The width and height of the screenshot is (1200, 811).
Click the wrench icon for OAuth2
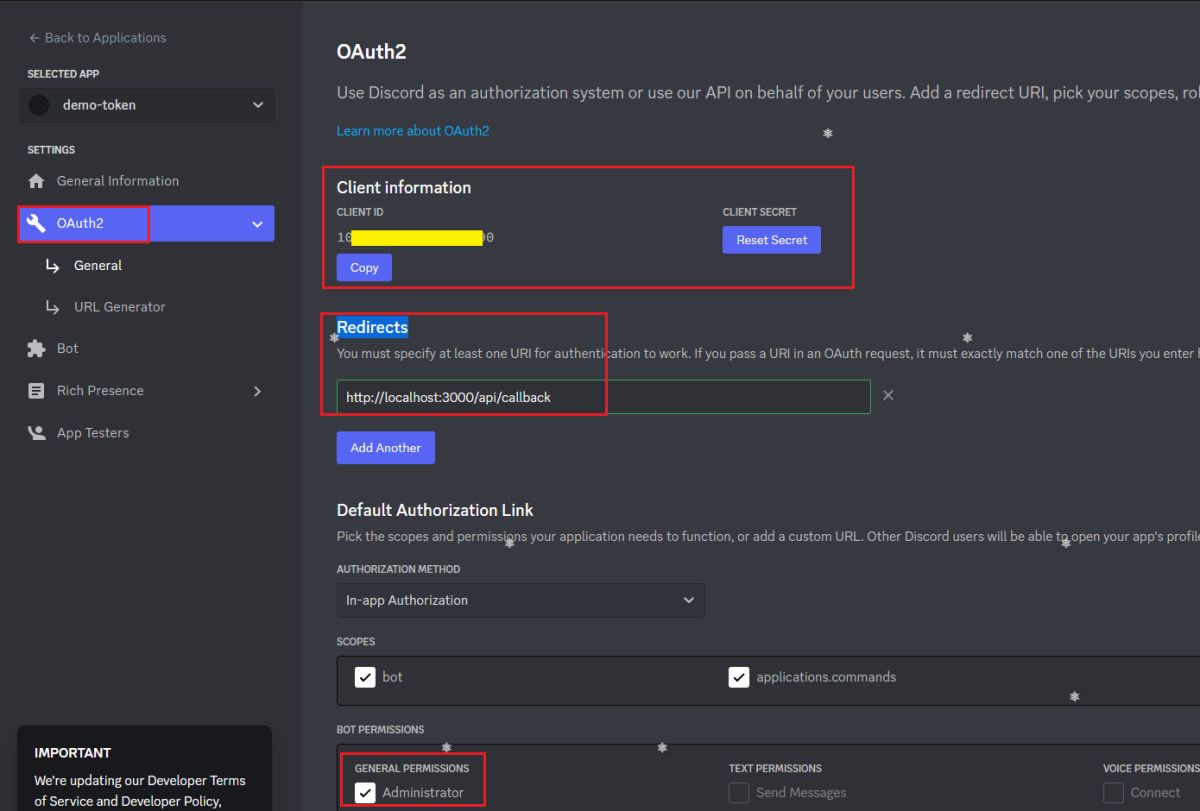click(x=37, y=224)
